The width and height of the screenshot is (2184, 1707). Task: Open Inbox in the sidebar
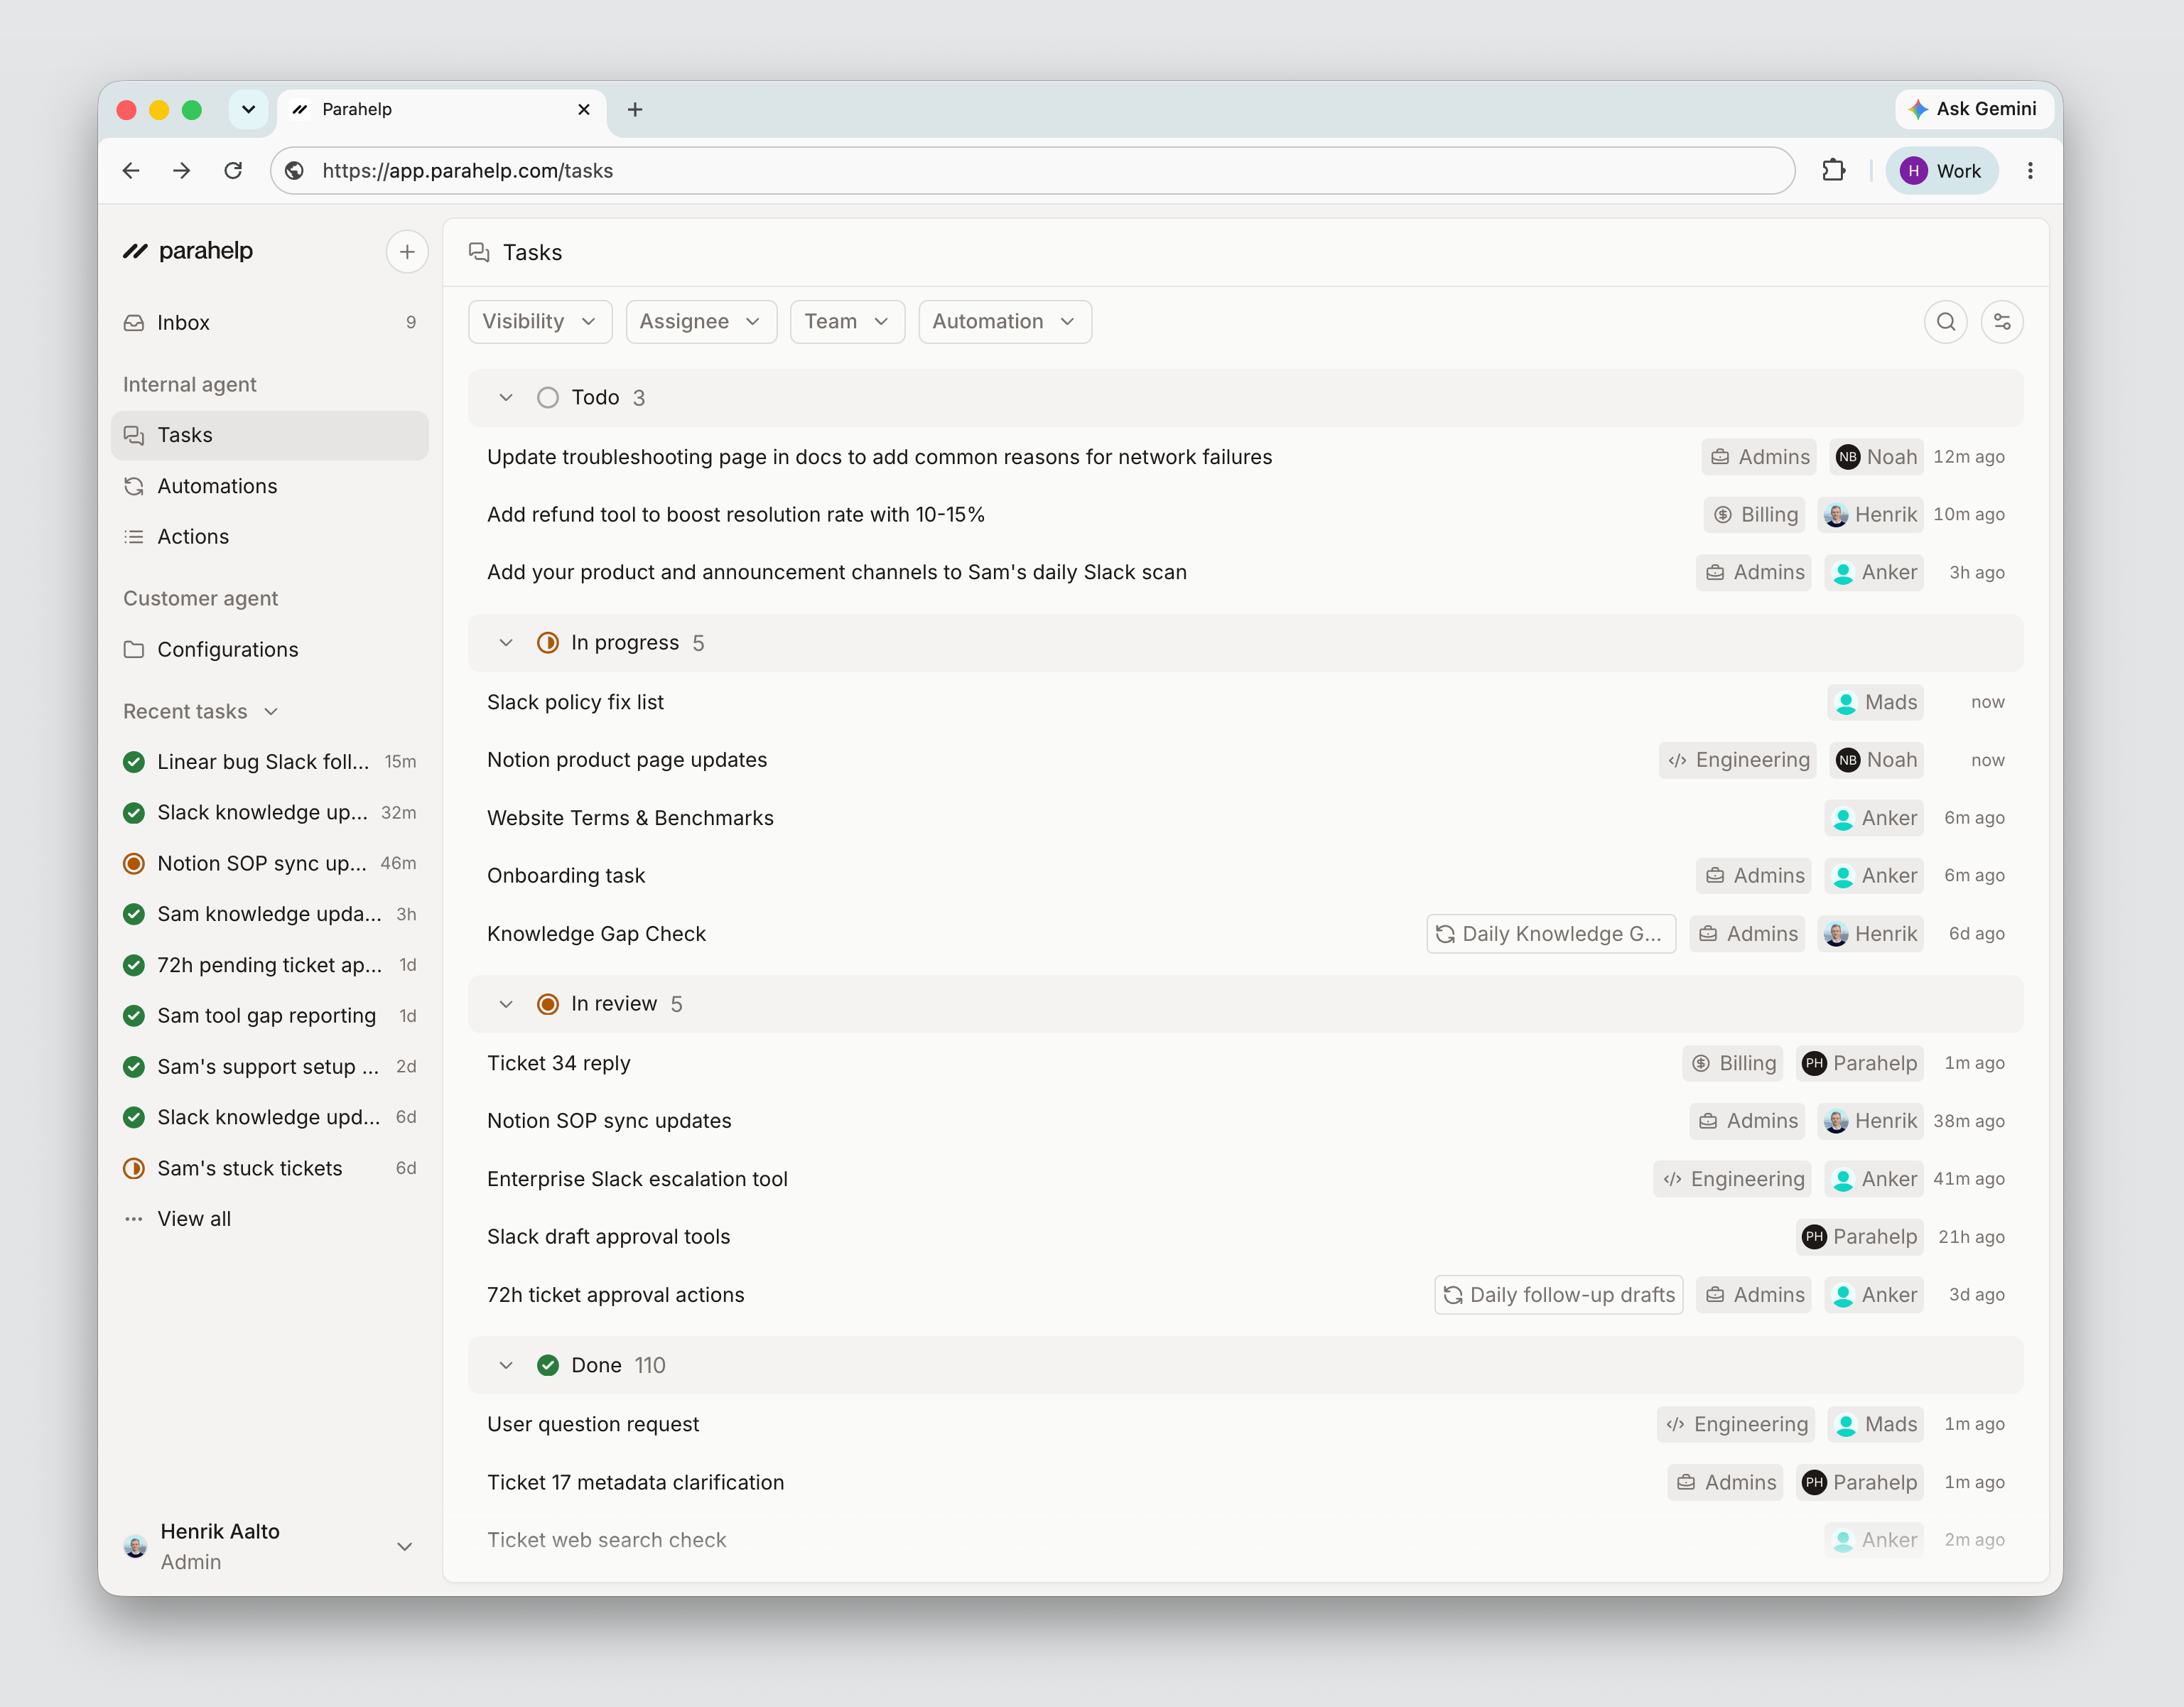click(270, 323)
